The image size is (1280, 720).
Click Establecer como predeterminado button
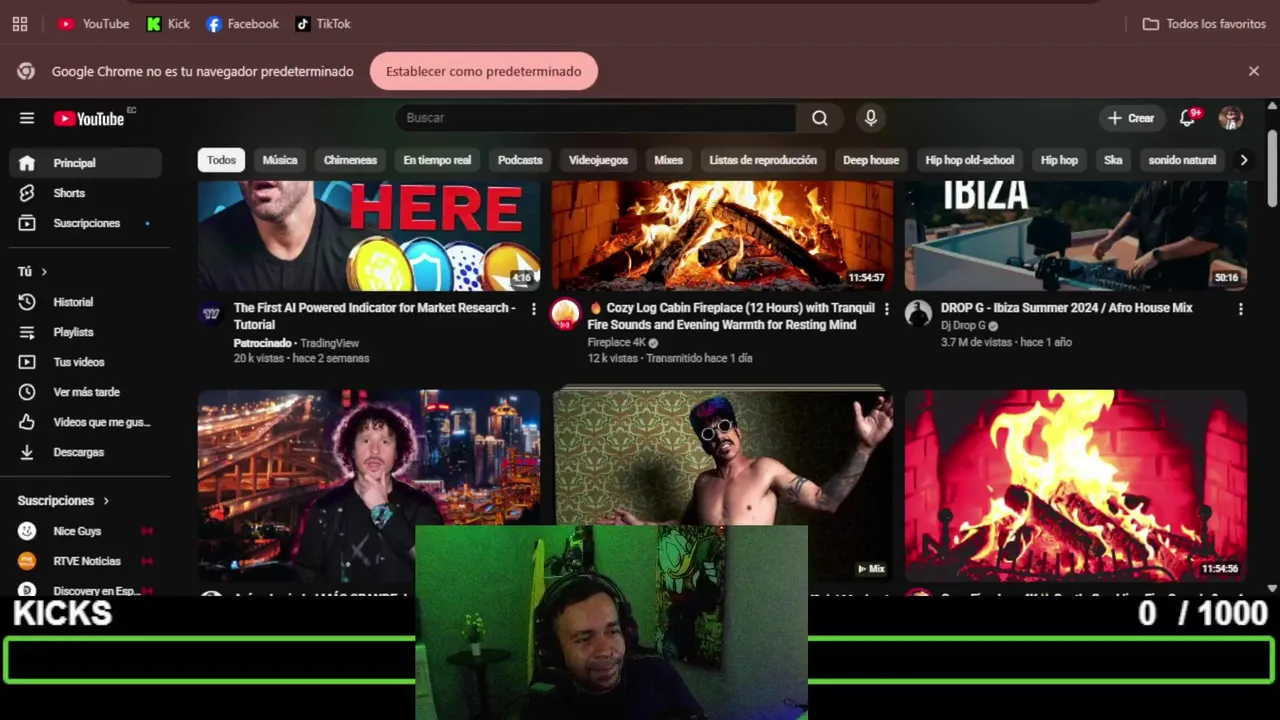pyautogui.click(x=484, y=71)
